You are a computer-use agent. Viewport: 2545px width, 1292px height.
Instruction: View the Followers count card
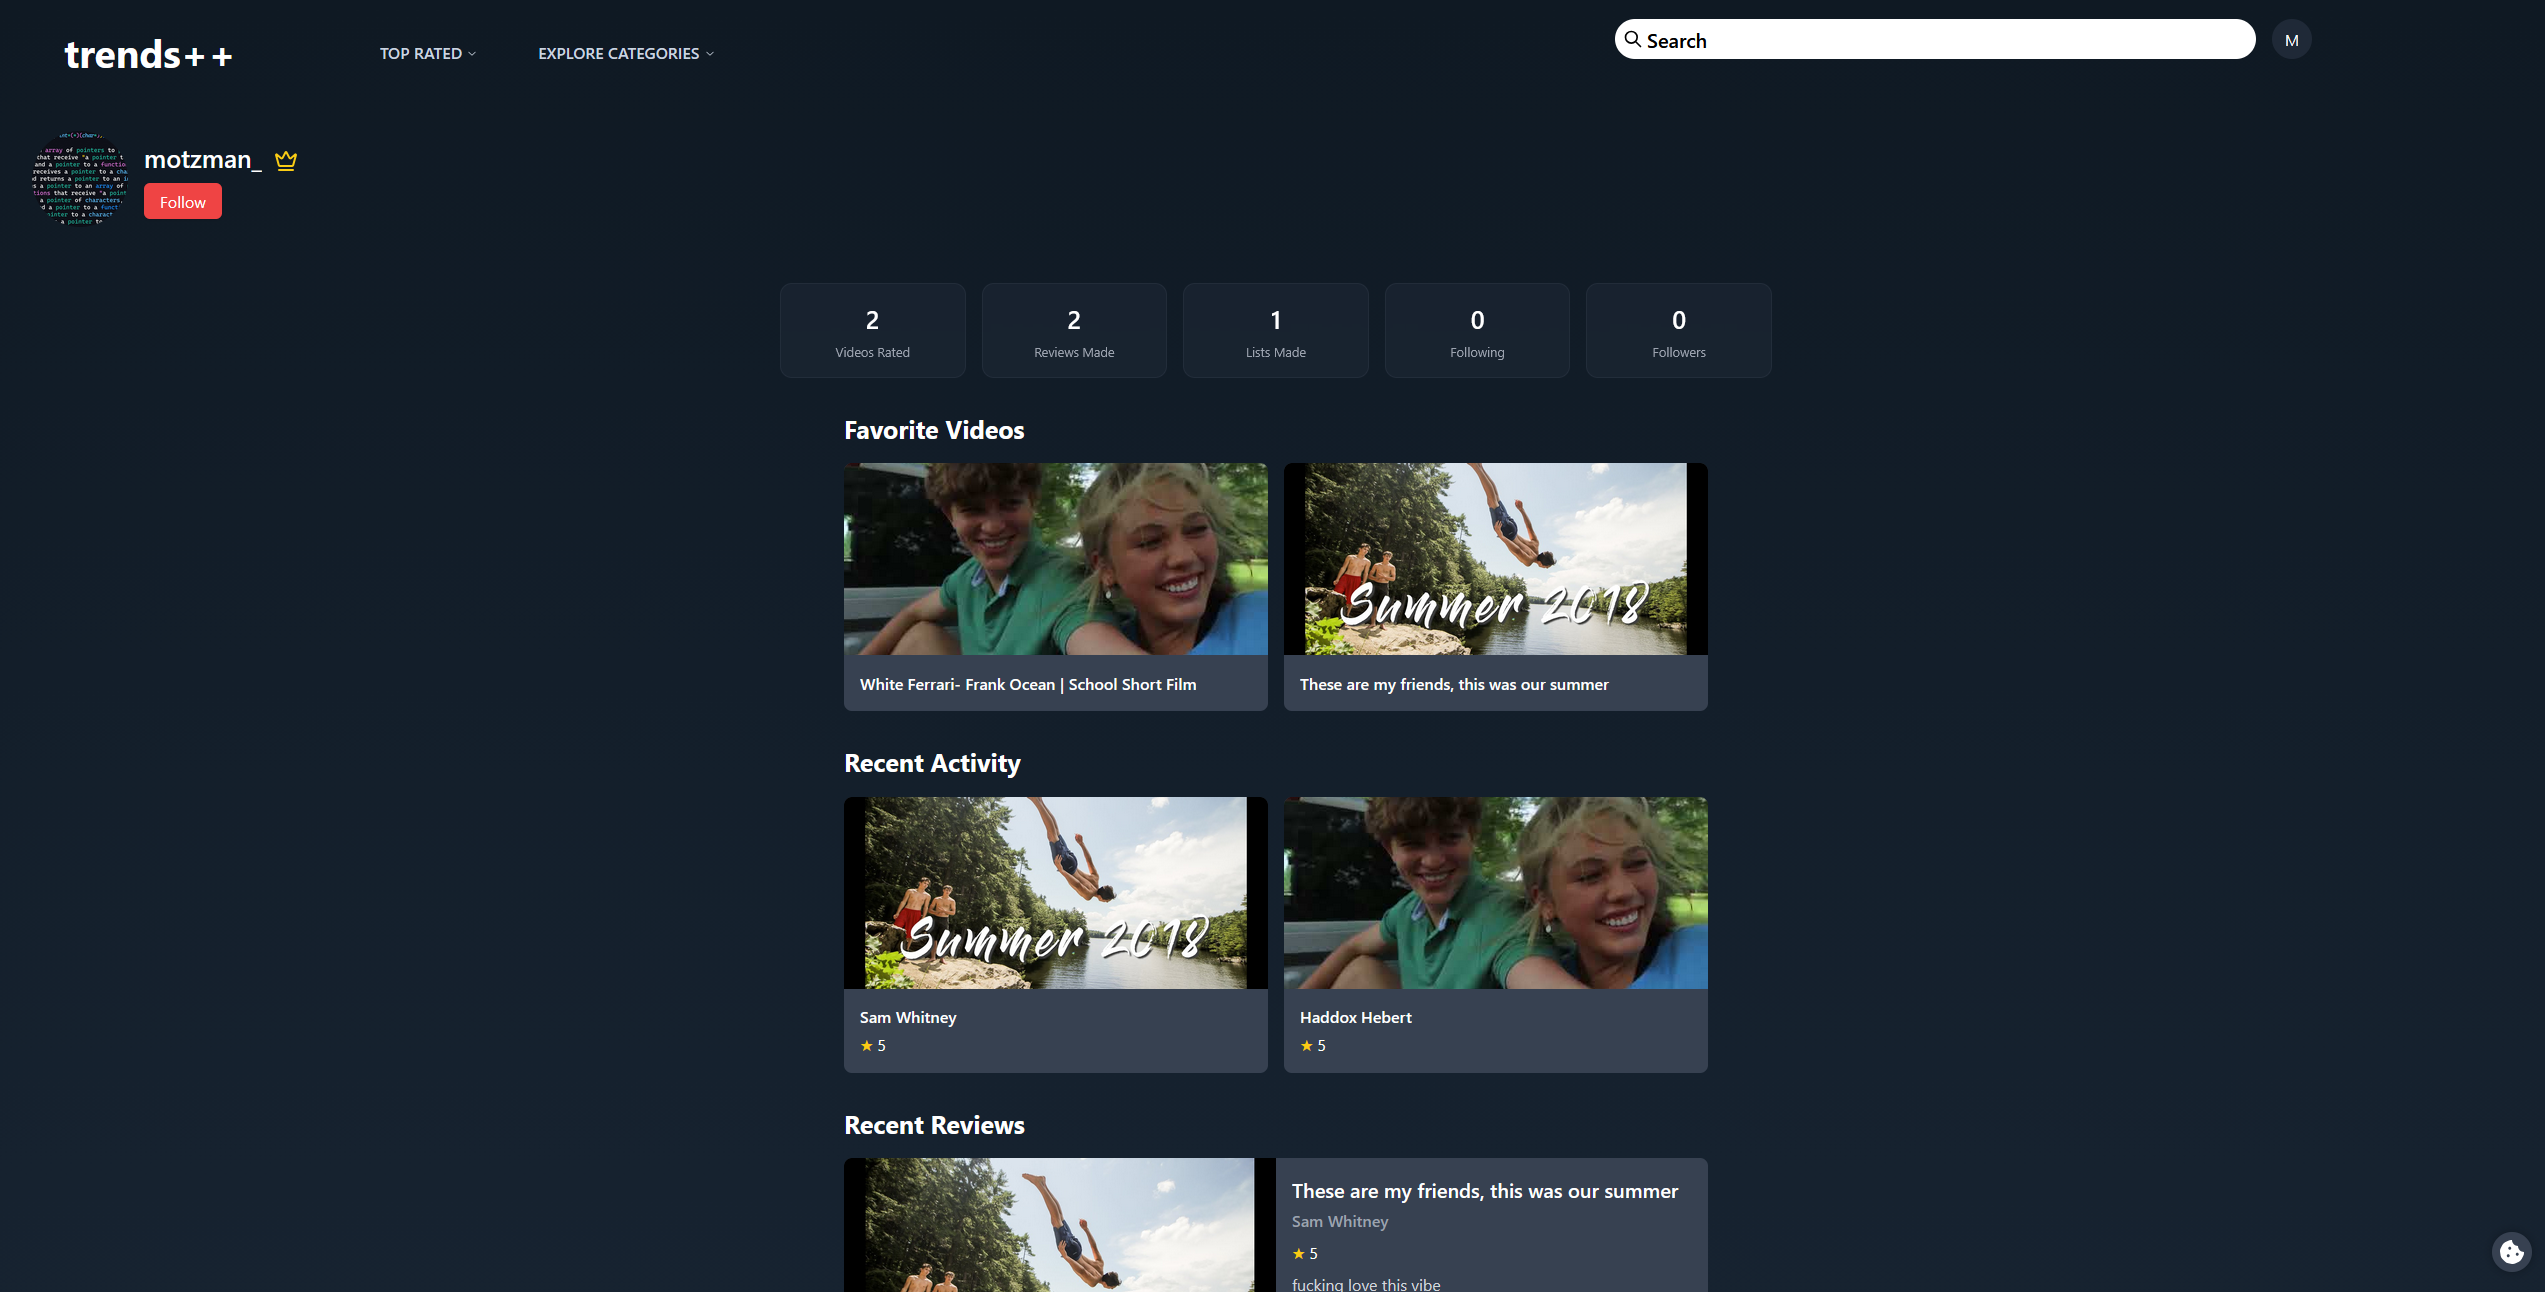click(1678, 330)
